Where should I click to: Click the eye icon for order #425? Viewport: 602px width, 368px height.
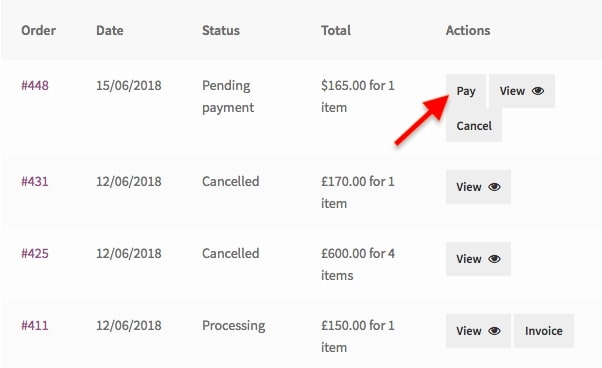494,259
